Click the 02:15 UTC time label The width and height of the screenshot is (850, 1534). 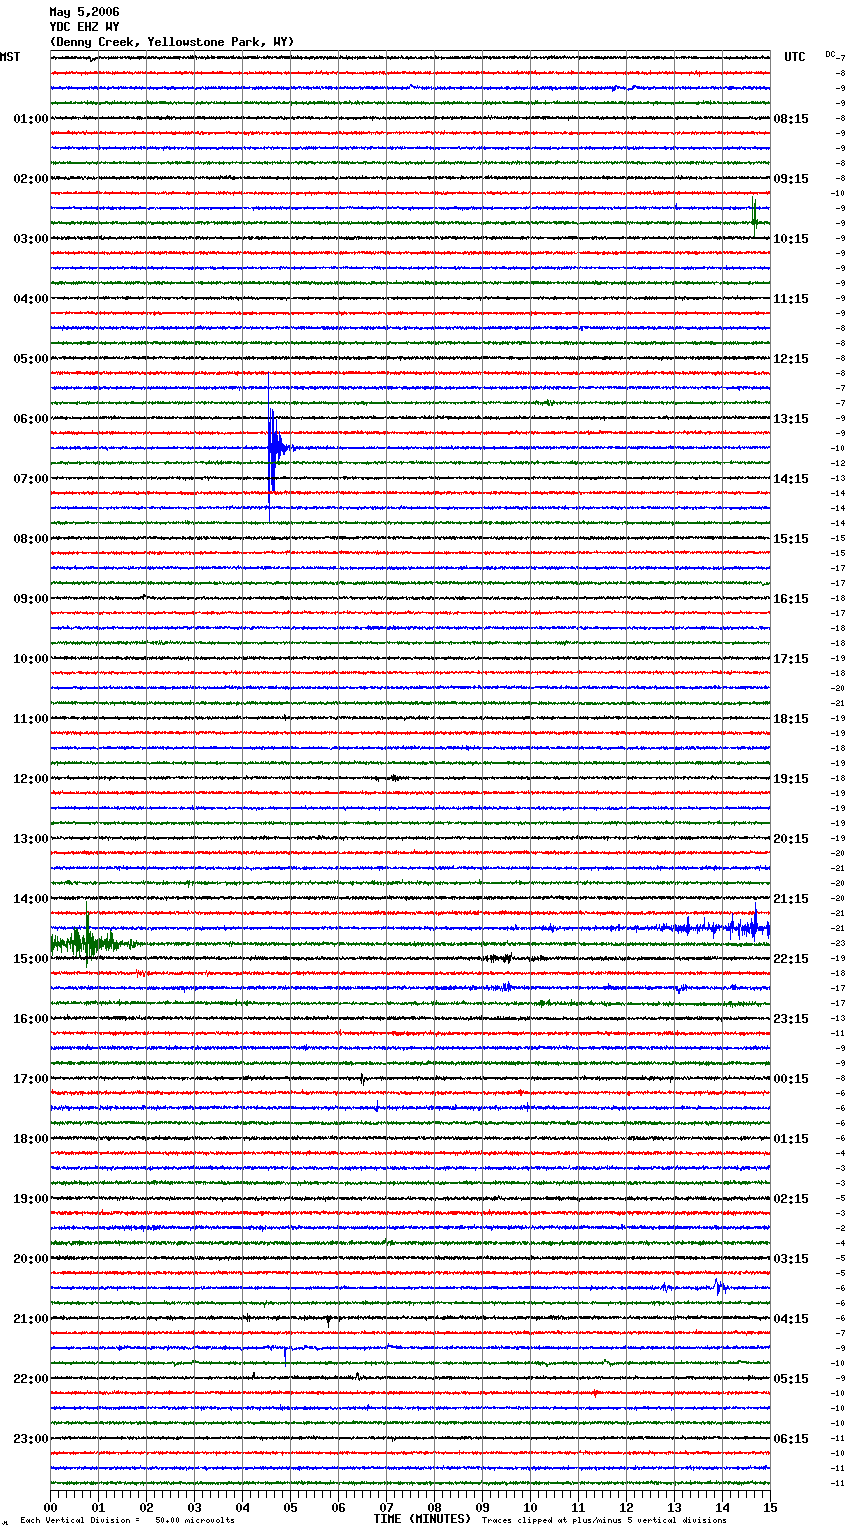coord(791,1199)
